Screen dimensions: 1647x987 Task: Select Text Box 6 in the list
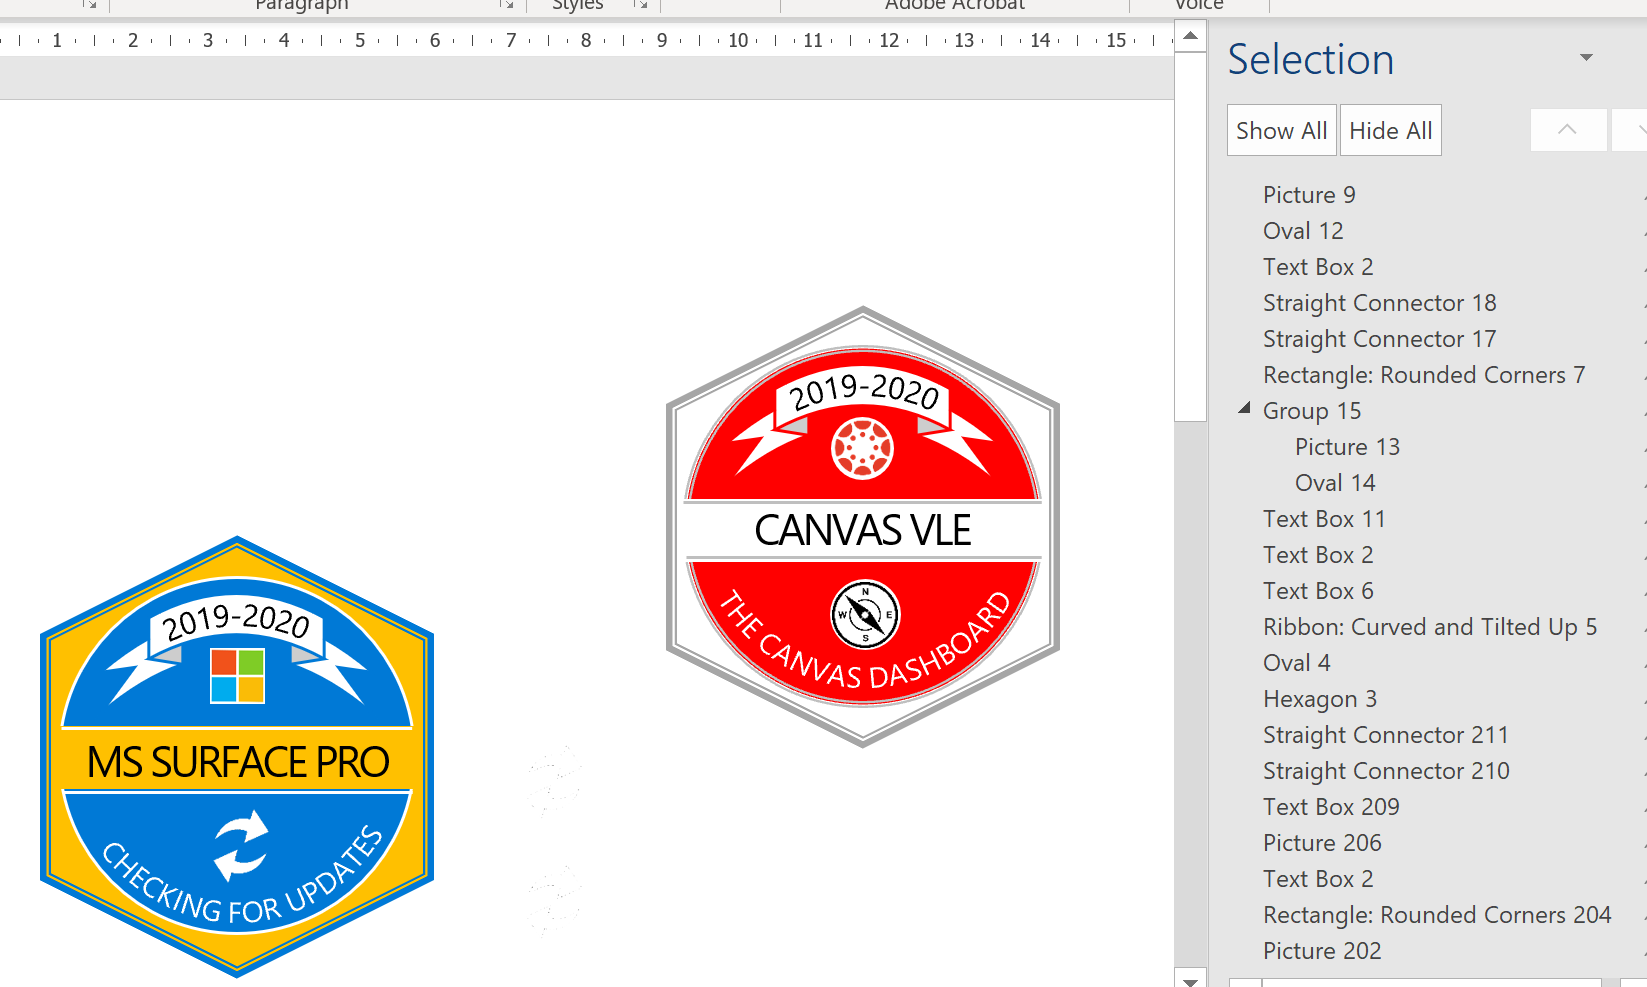coord(1318,591)
